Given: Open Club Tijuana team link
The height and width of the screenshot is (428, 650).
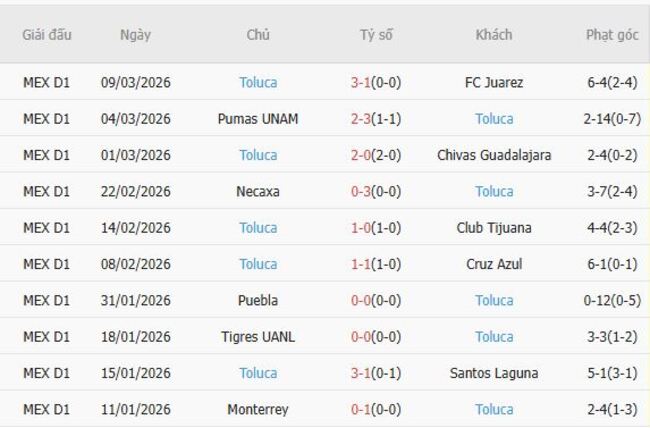Looking at the screenshot, I should coord(494,228).
